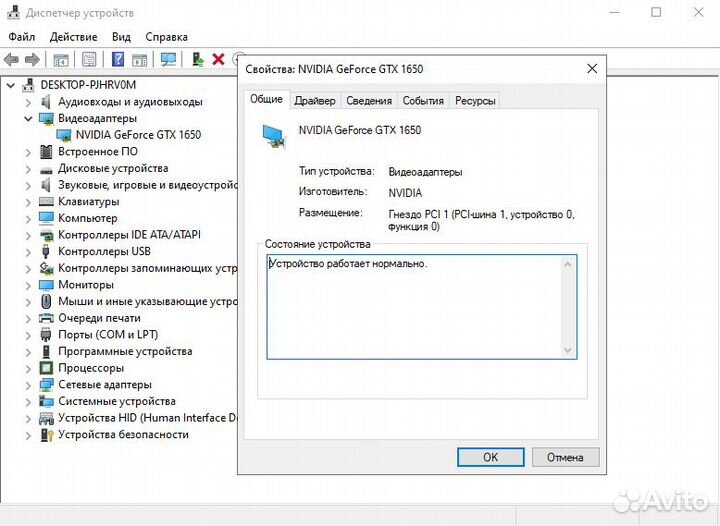Select the Общие tab
The image size is (720, 526).
click(x=266, y=99)
